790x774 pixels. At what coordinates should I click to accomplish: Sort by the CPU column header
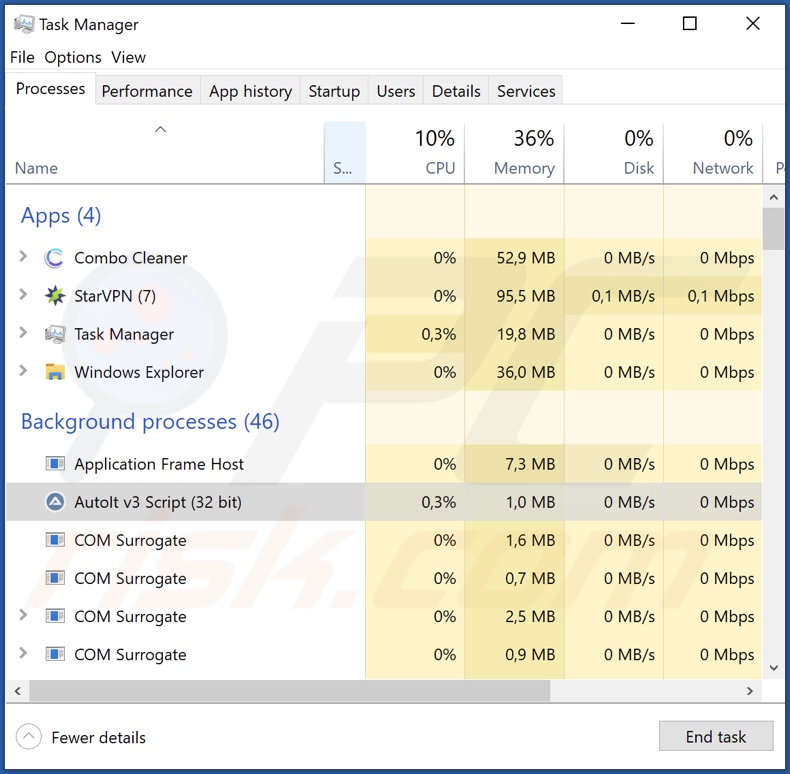(415, 153)
